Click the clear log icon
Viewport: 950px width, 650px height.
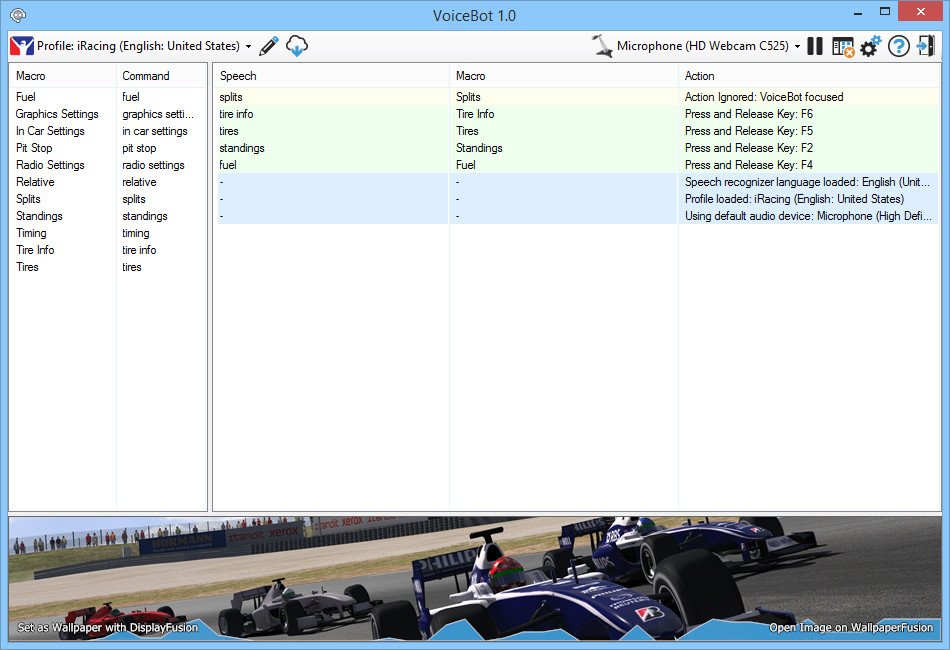[x=843, y=47]
